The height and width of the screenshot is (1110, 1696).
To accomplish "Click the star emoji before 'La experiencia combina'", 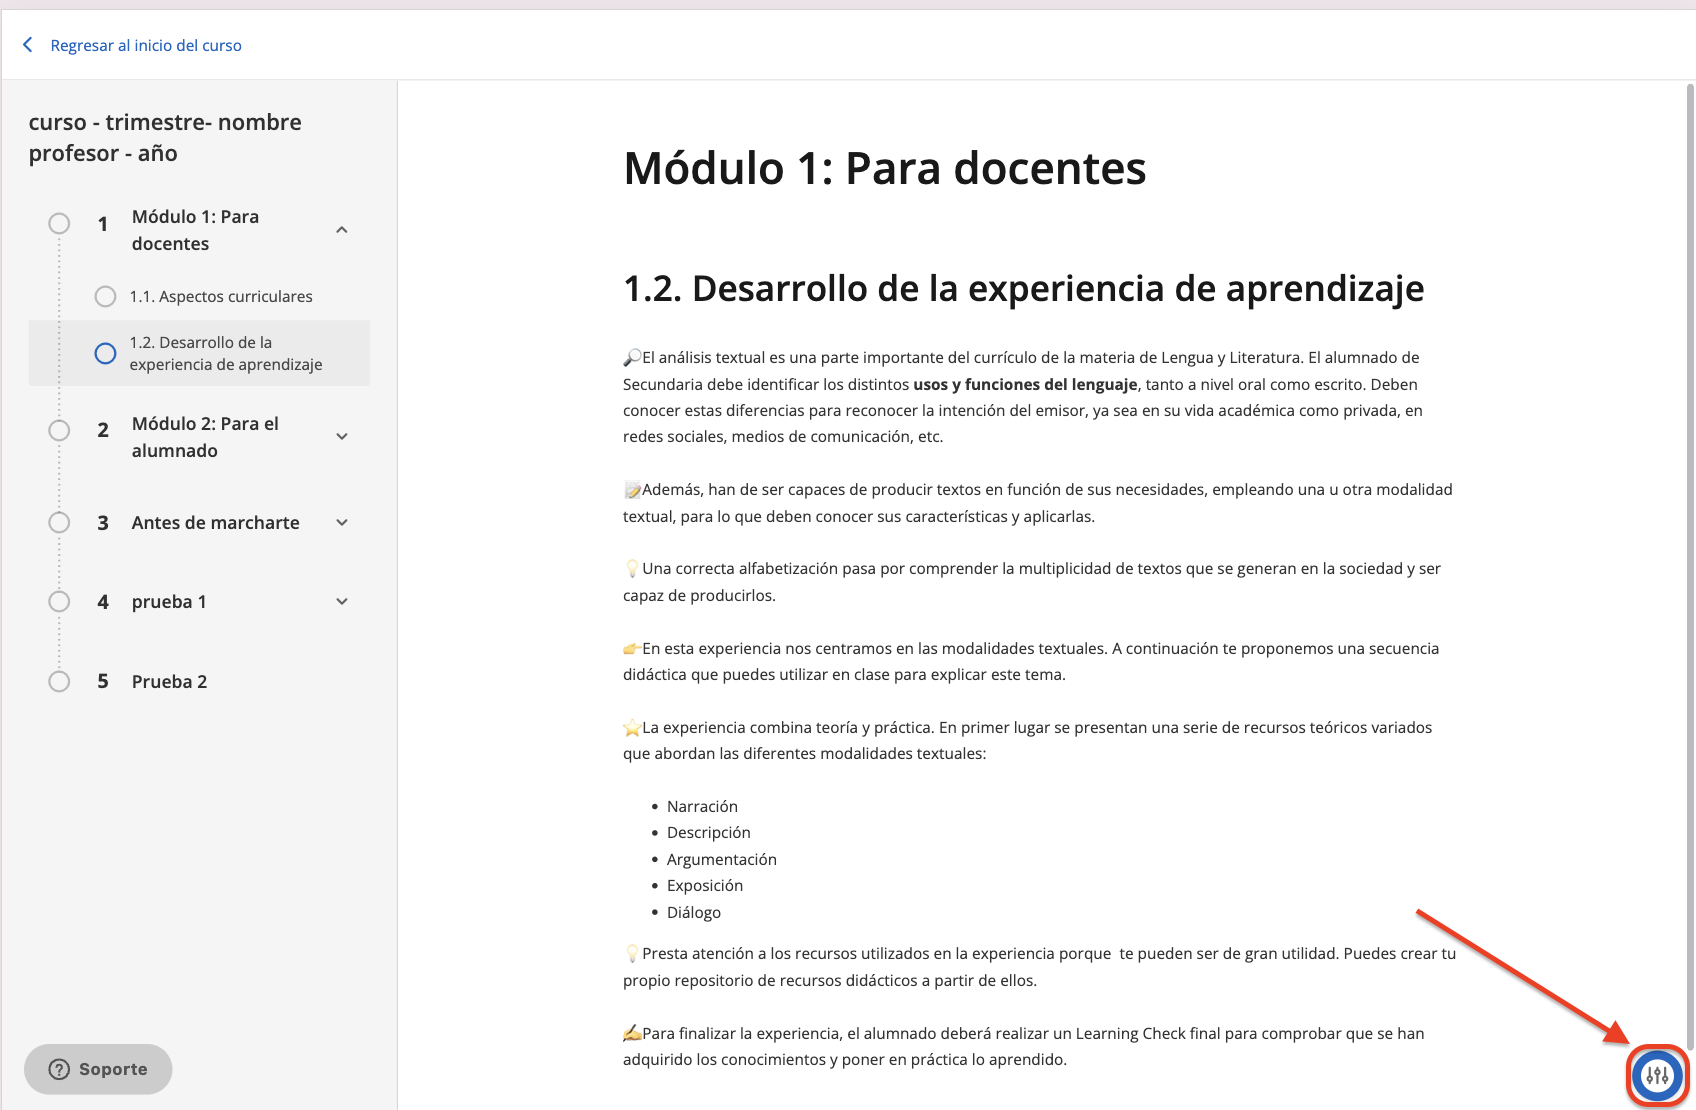I will (632, 727).
